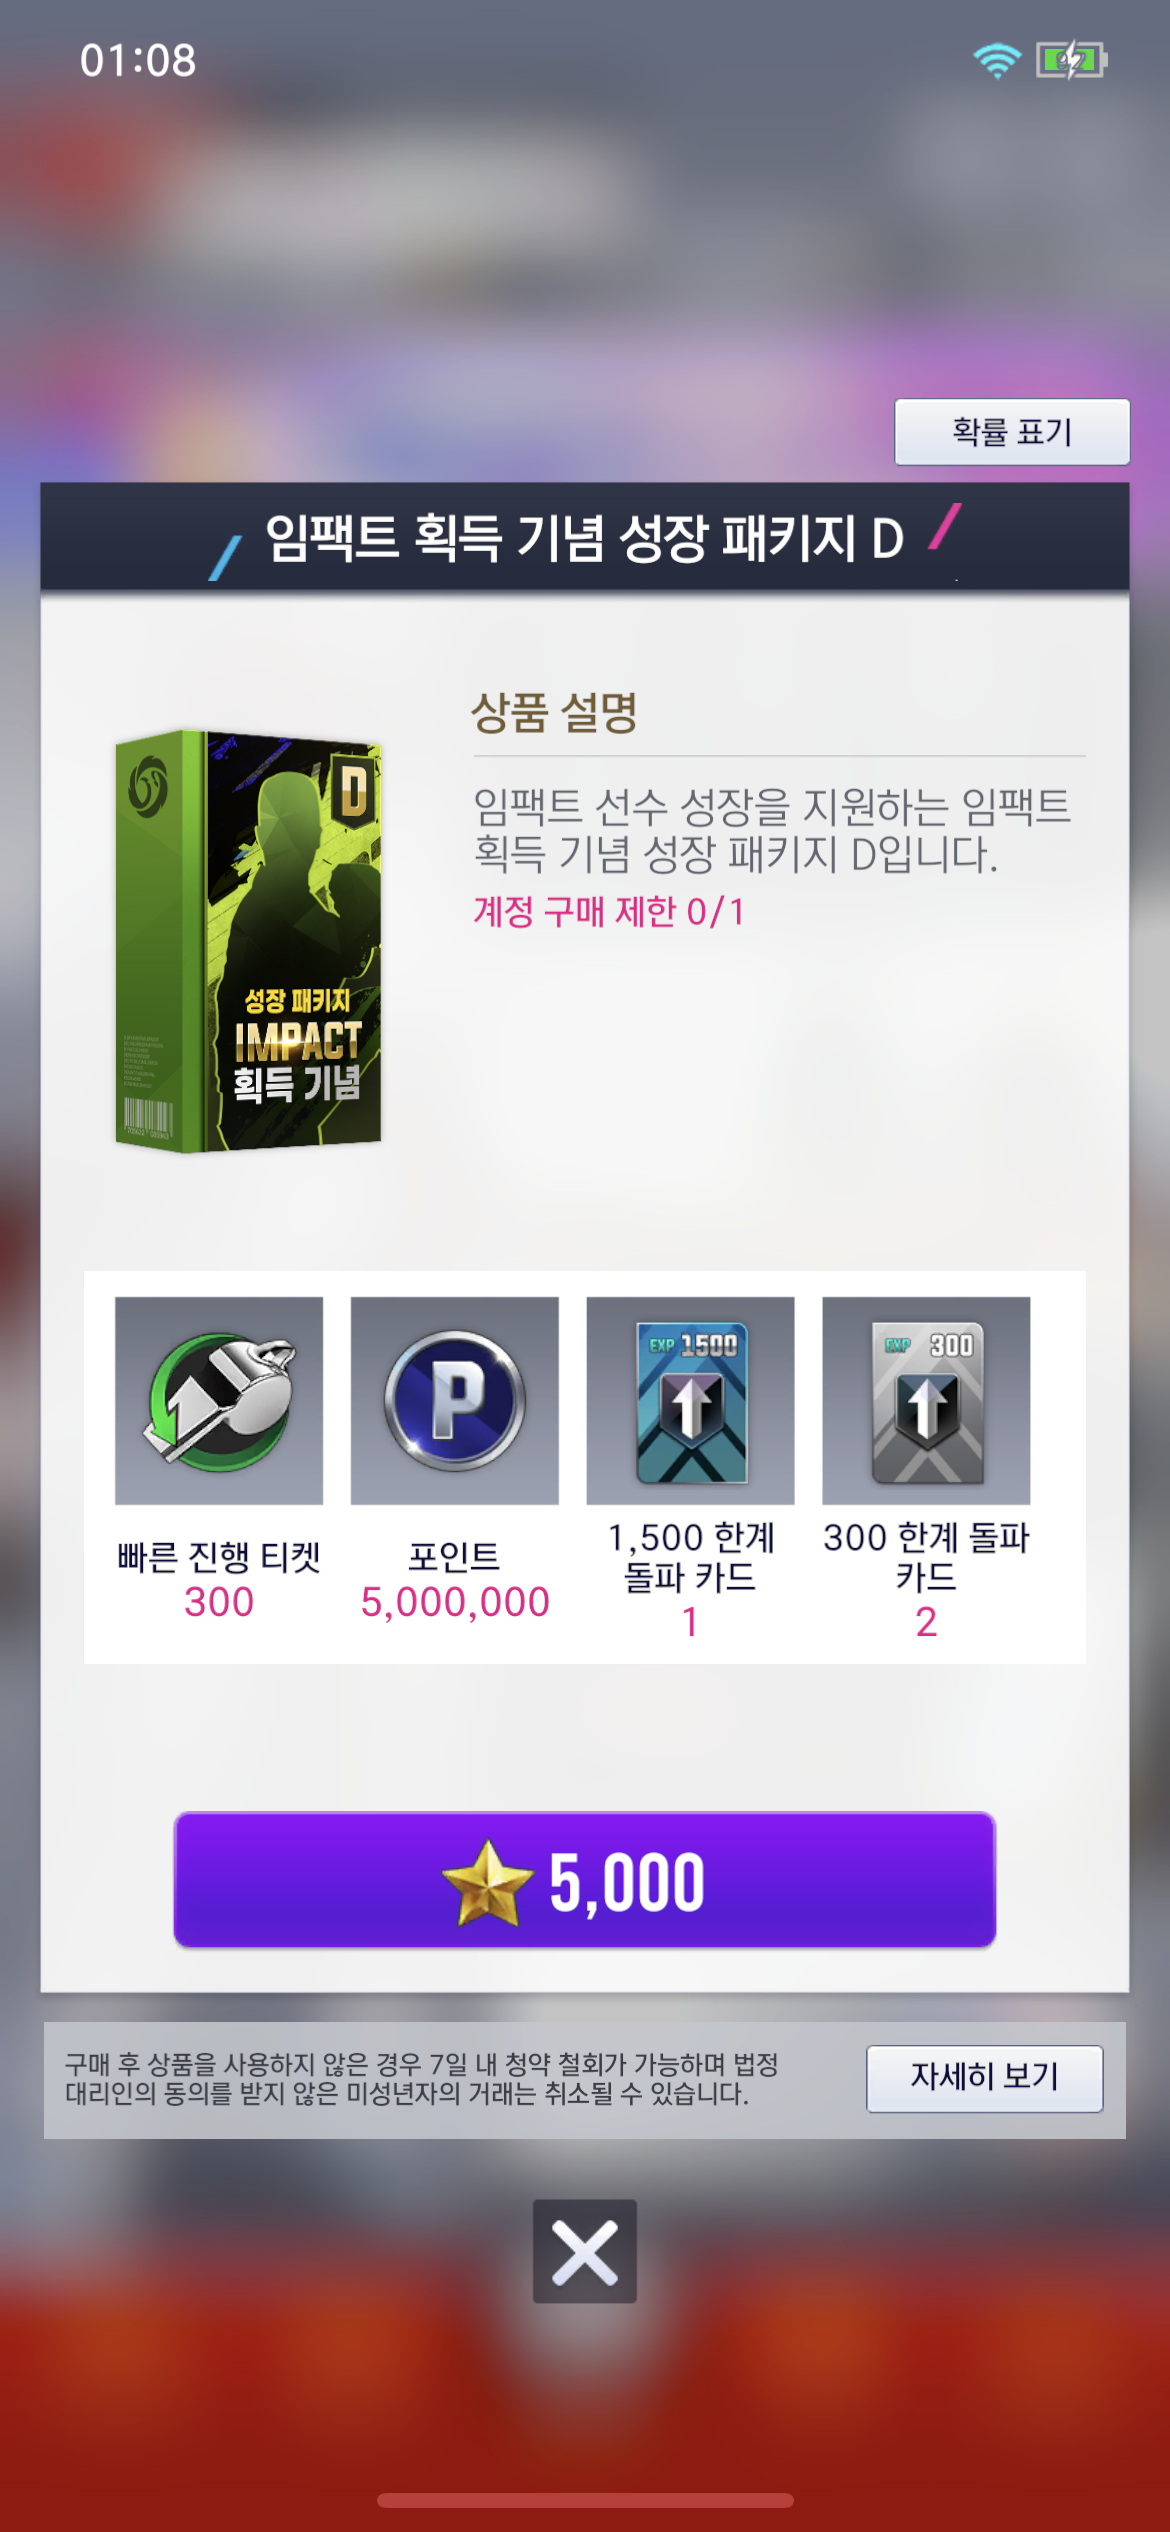Tap the 5,000,000 points amount
The width and height of the screenshot is (1170, 2532).
pyautogui.click(x=455, y=1602)
